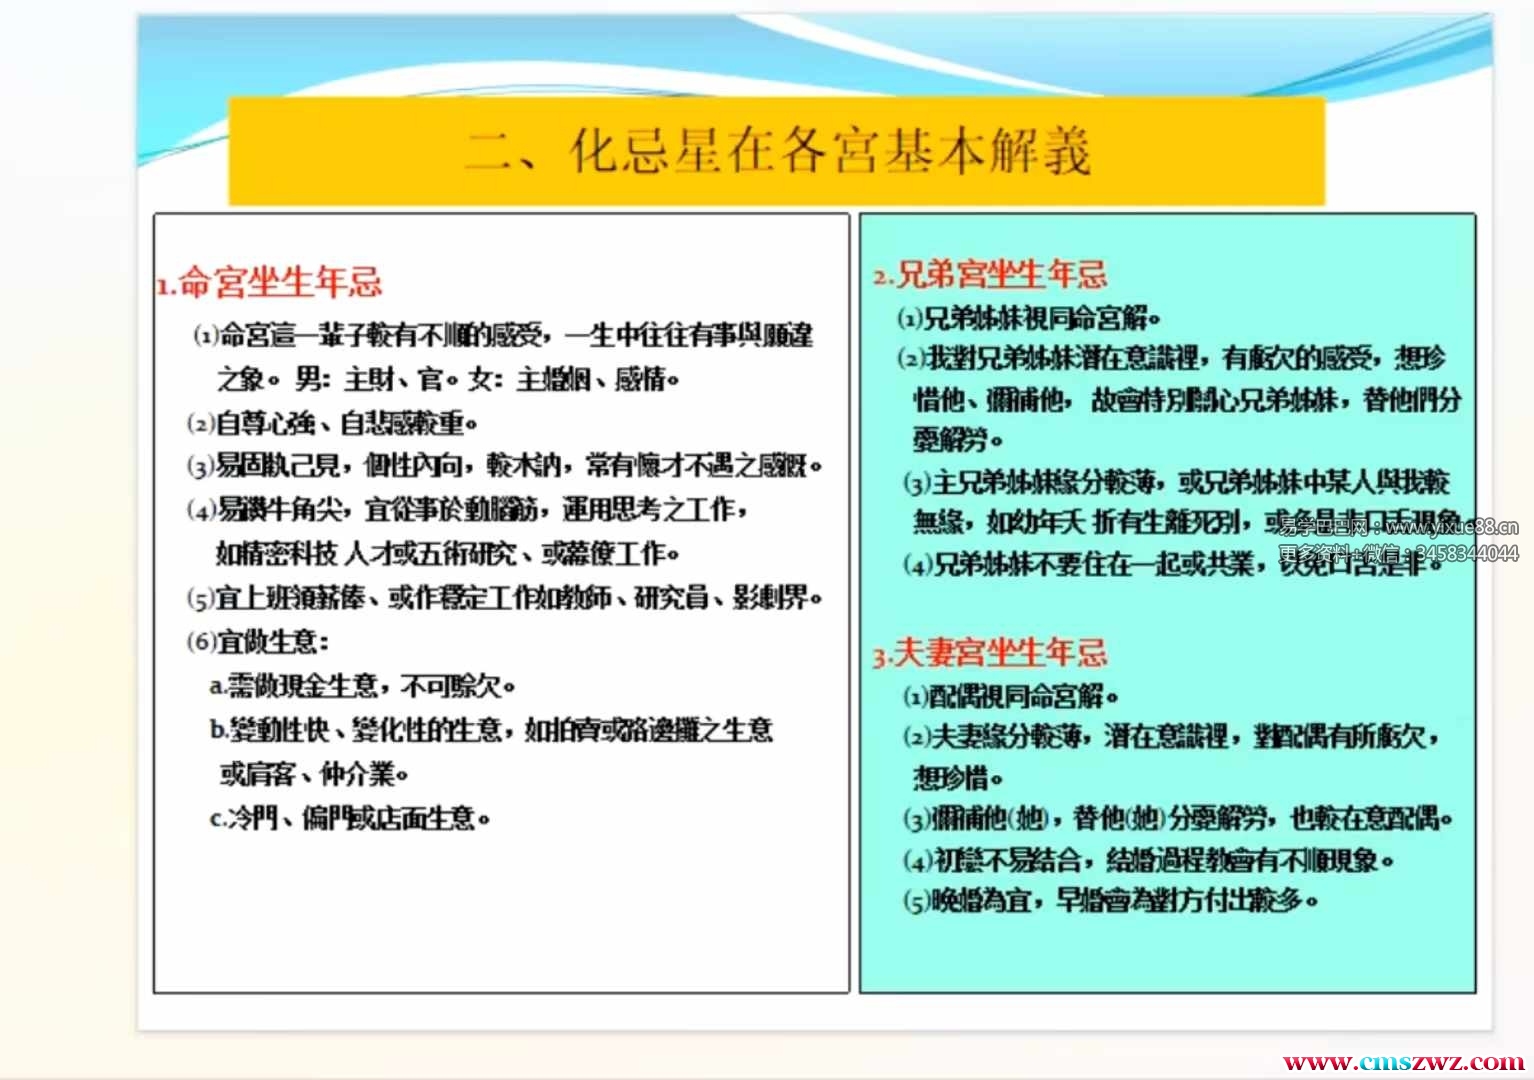The image size is (1534, 1080).
Task: Select the heading 1.命宮坐生年忌
Action: click(x=270, y=283)
